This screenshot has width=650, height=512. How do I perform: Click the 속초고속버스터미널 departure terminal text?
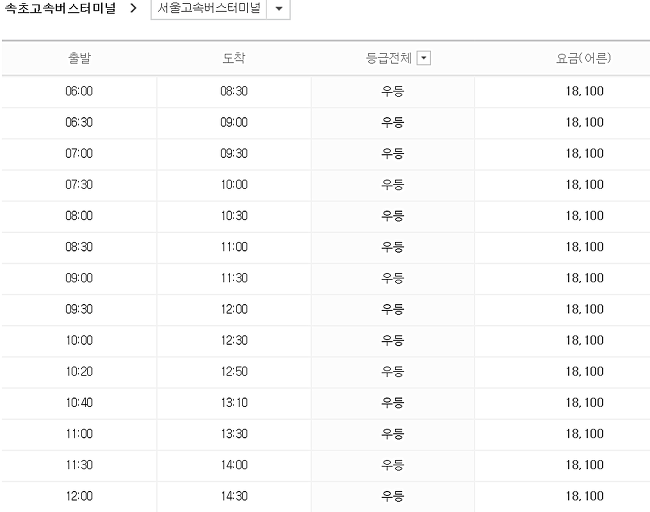[x=60, y=8]
